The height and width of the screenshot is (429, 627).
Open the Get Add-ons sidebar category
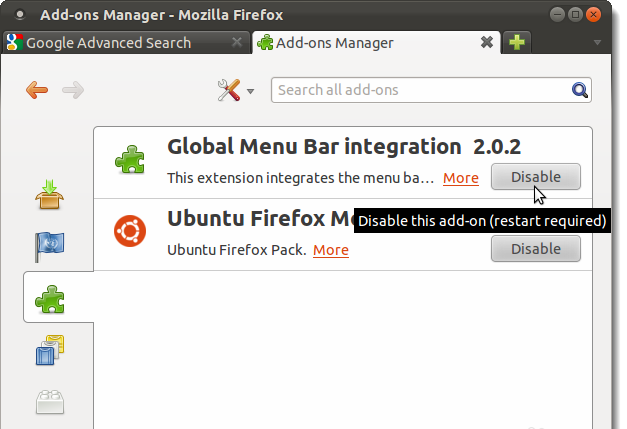point(50,194)
